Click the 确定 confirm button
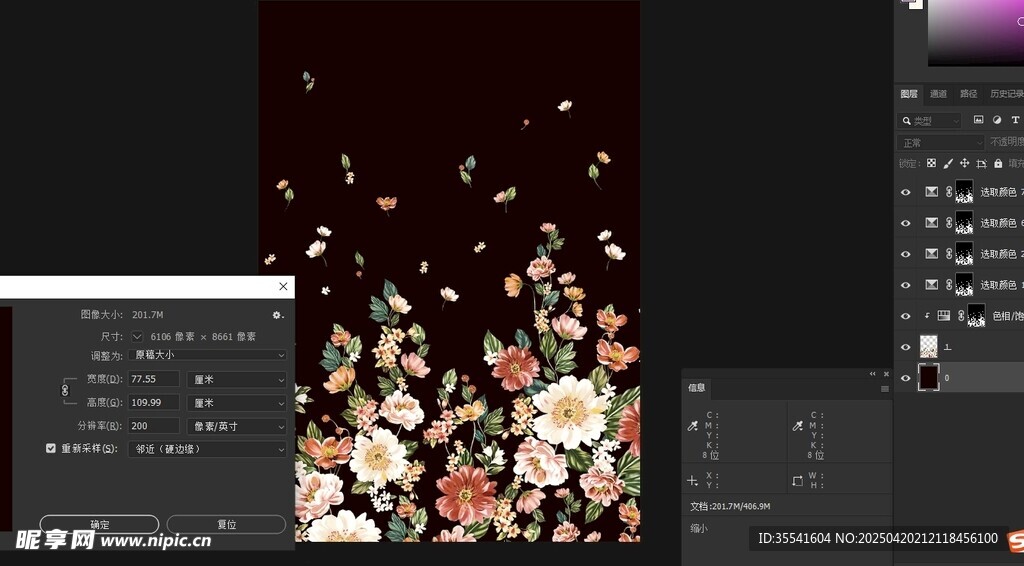 (100, 524)
